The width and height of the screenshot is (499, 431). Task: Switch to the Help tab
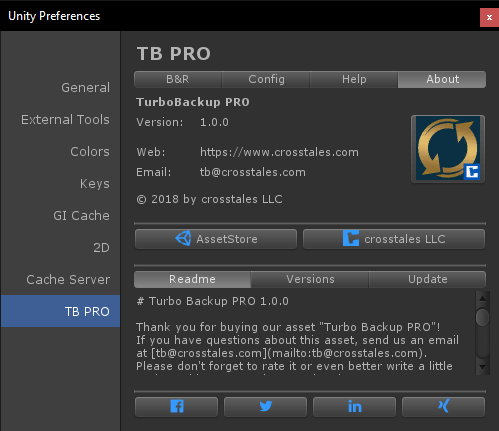click(x=354, y=79)
